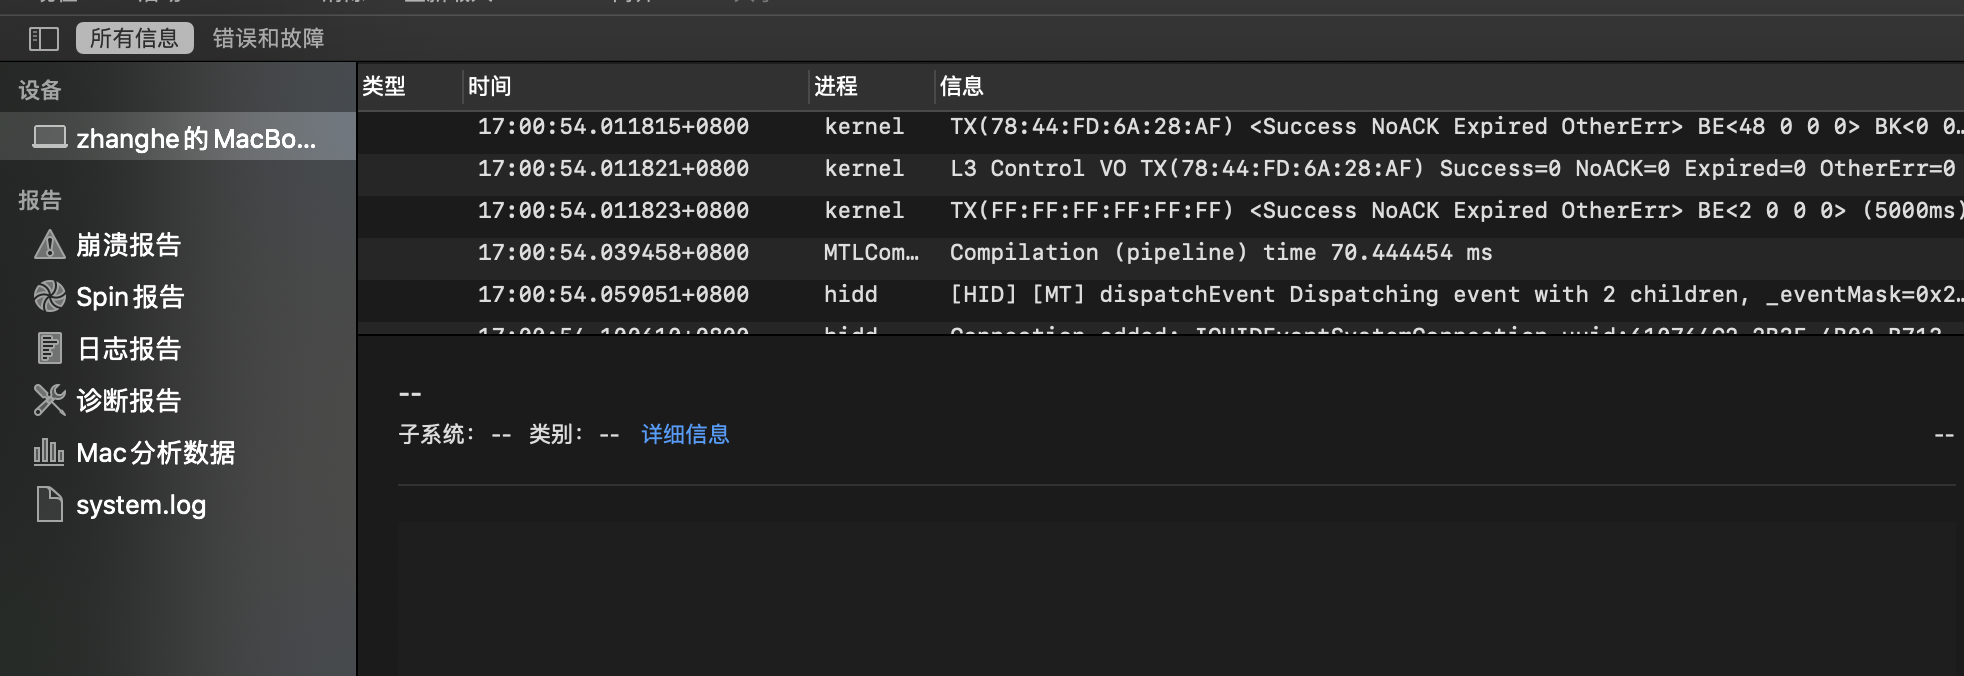The image size is (1964, 676).
Task: Sort by 时间 column header
Action: coord(490,87)
